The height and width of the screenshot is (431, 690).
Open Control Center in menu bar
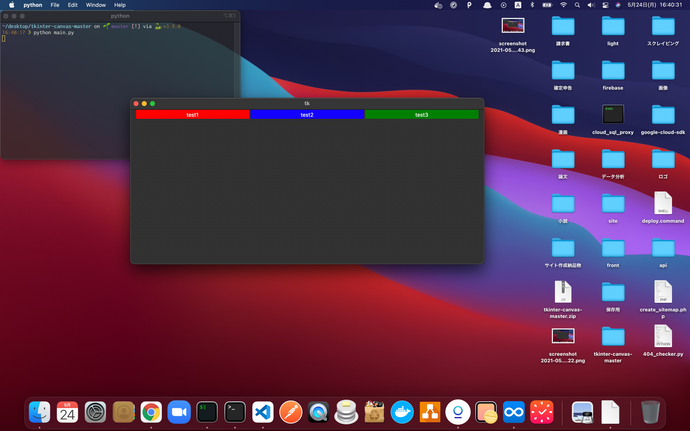pos(606,5)
